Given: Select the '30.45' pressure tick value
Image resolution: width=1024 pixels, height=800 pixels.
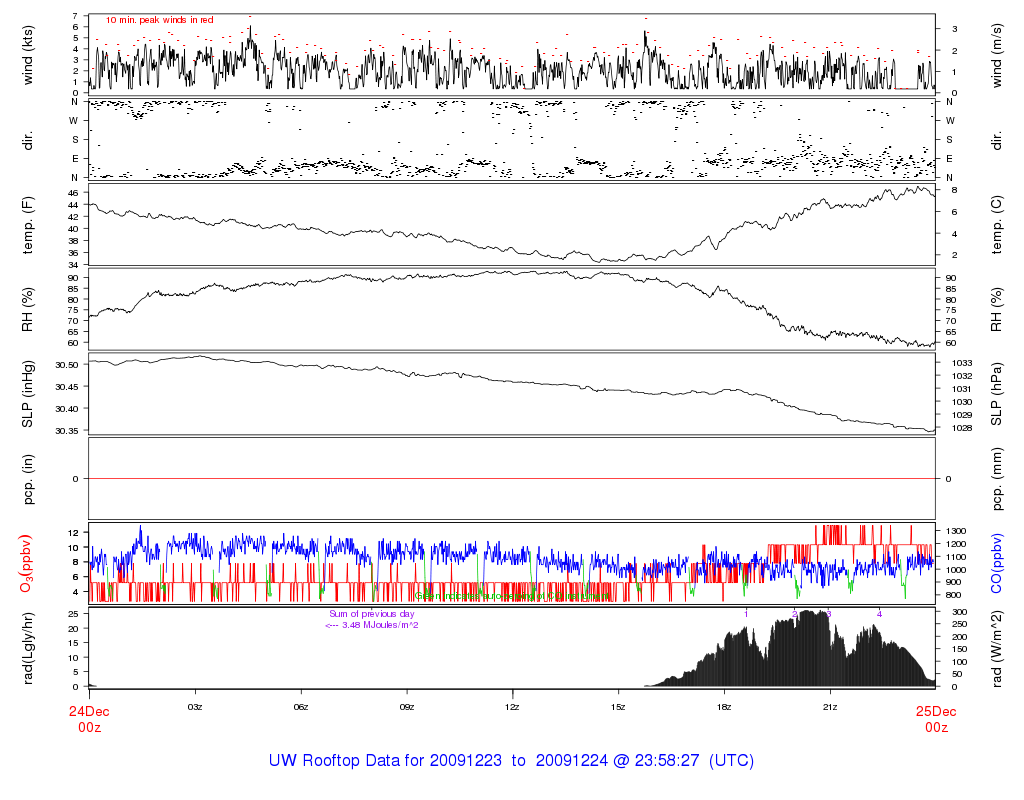Looking at the screenshot, I should point(67,387).
